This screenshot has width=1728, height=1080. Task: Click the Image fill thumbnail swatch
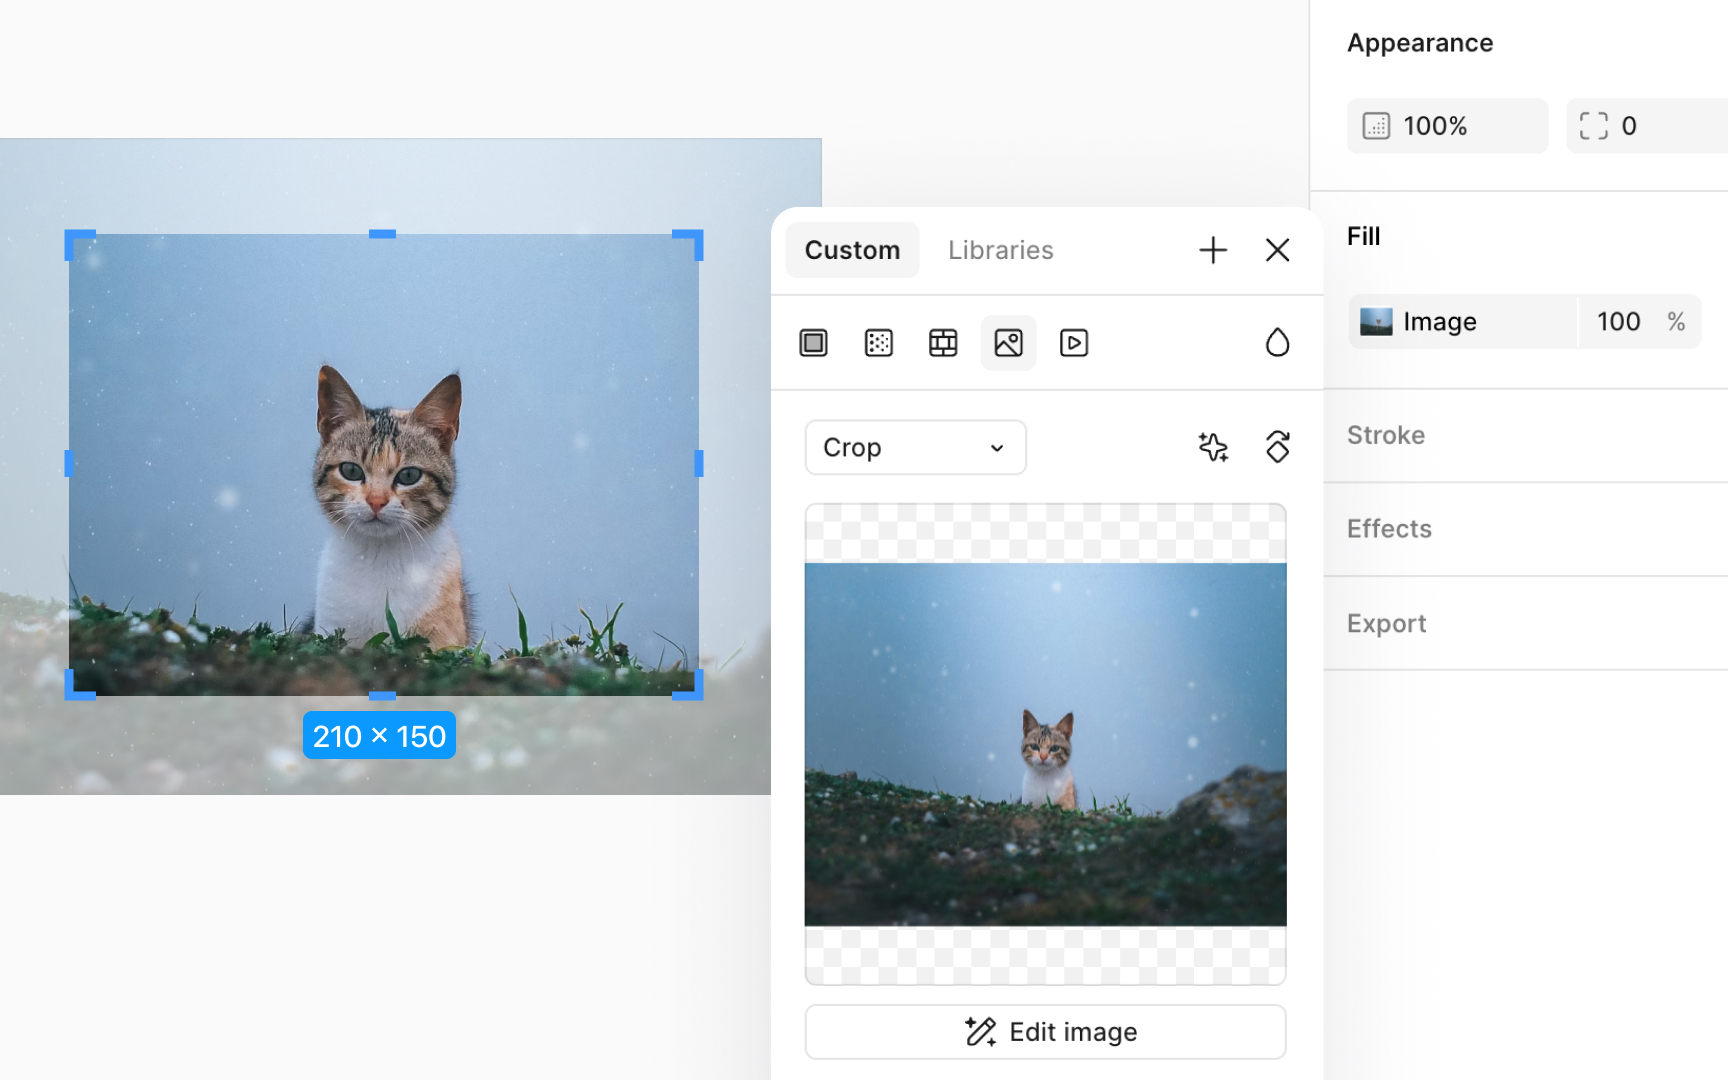pyautogui.click(x=1375, y=321)
